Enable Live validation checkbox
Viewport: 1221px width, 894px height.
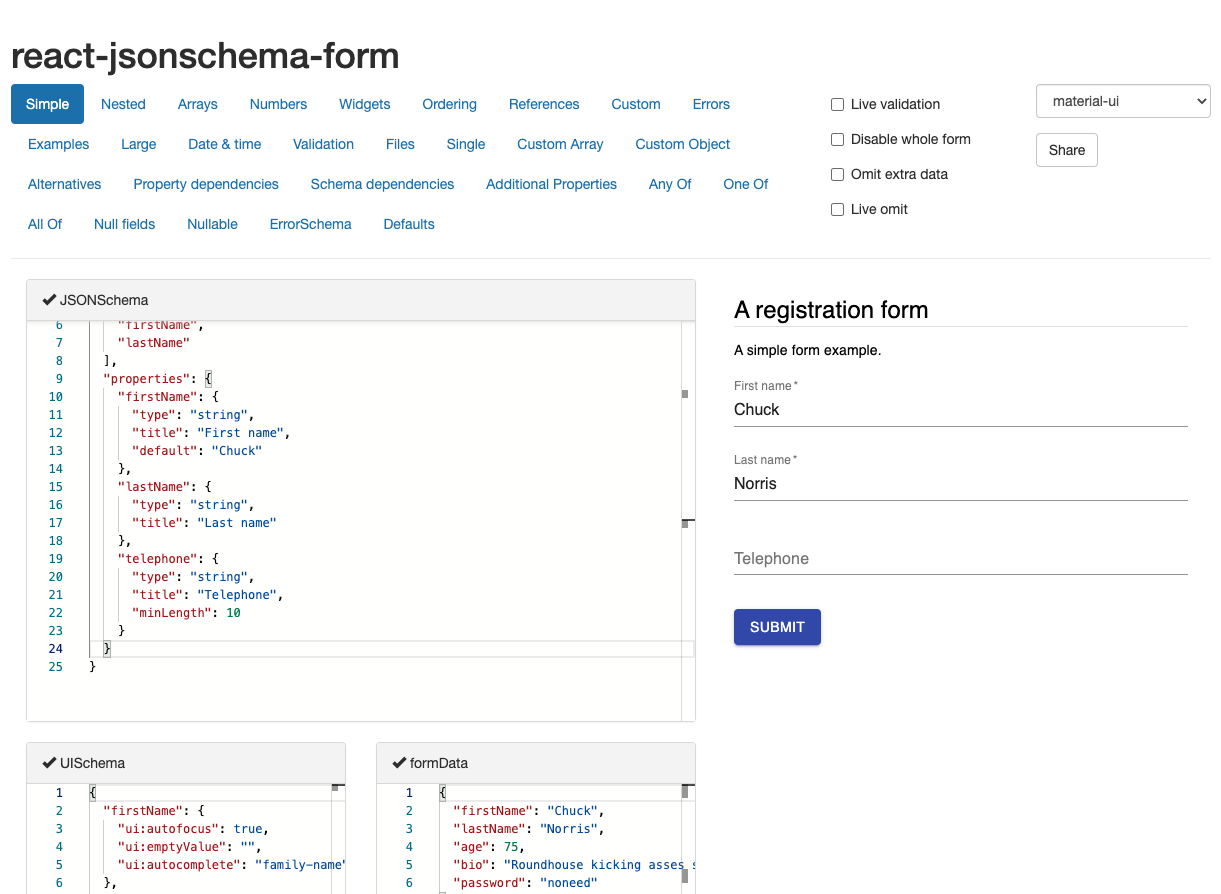pos(838,104)
